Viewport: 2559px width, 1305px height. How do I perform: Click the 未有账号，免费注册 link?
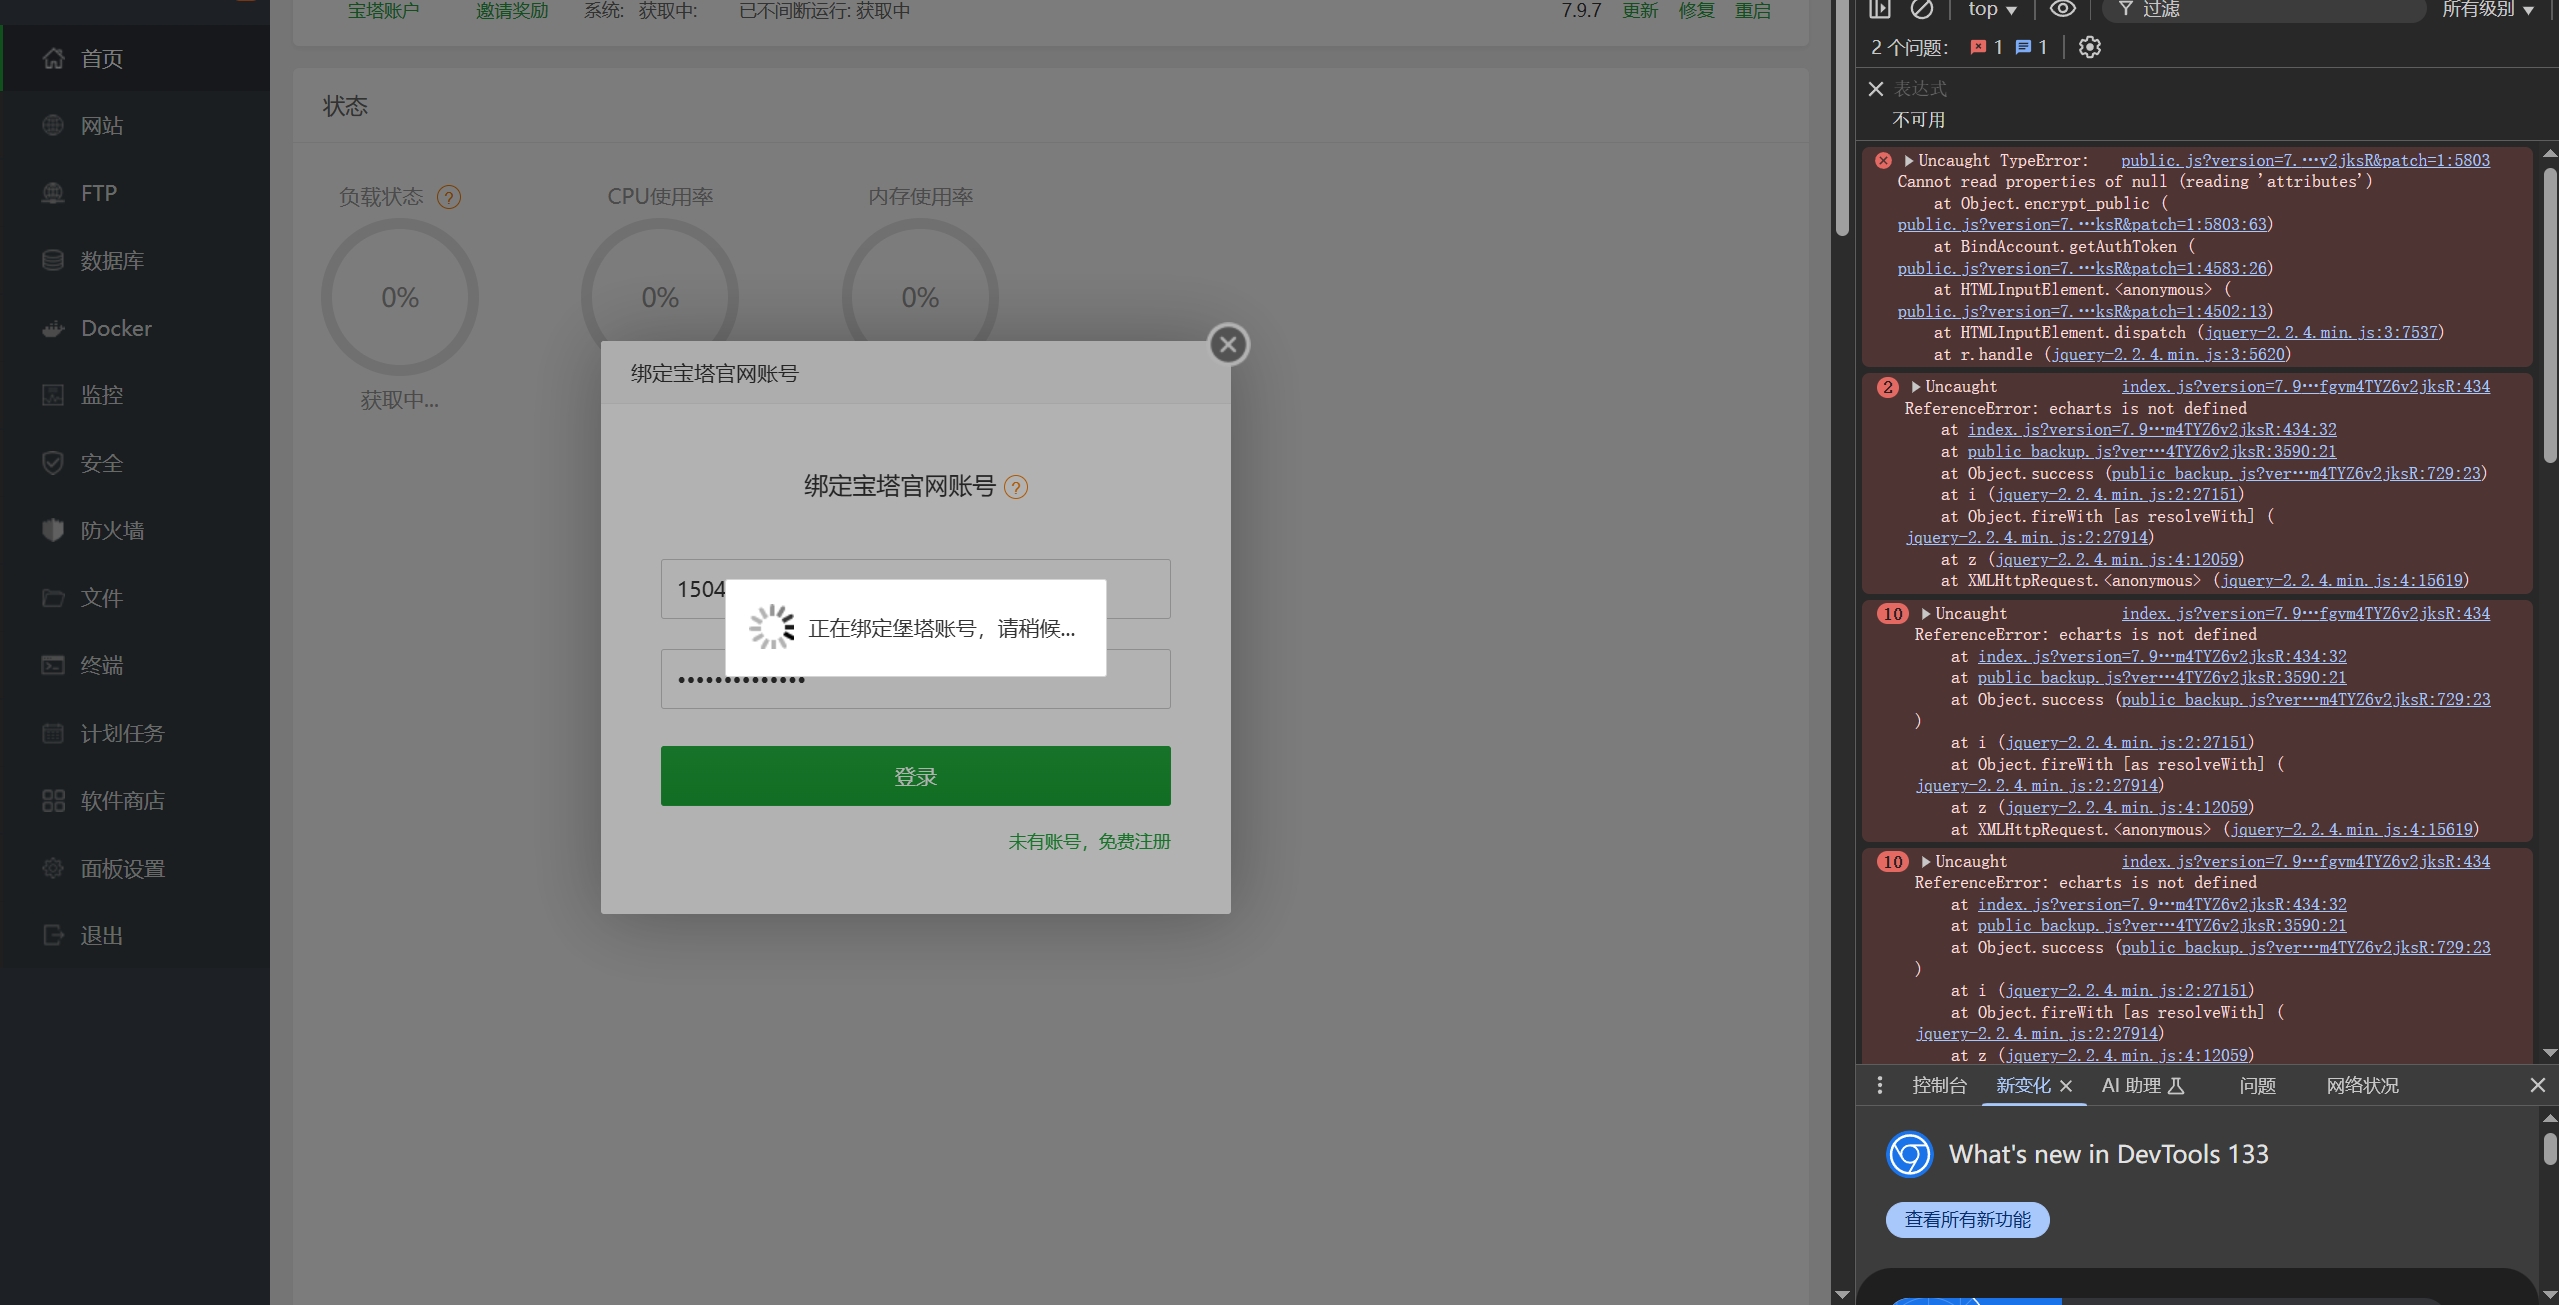point(1089,841)
